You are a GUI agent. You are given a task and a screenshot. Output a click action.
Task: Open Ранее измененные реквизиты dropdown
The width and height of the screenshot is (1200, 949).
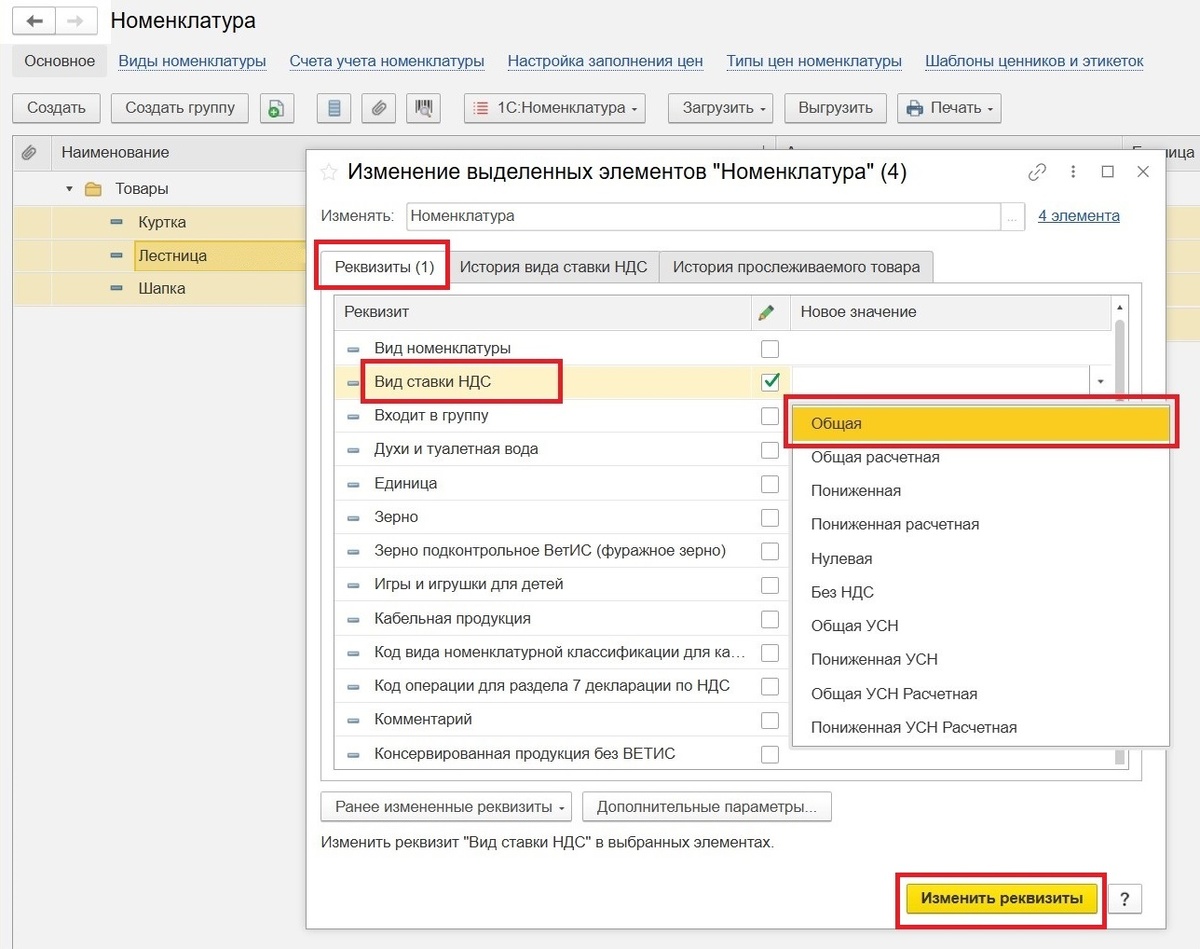(446, 807)
